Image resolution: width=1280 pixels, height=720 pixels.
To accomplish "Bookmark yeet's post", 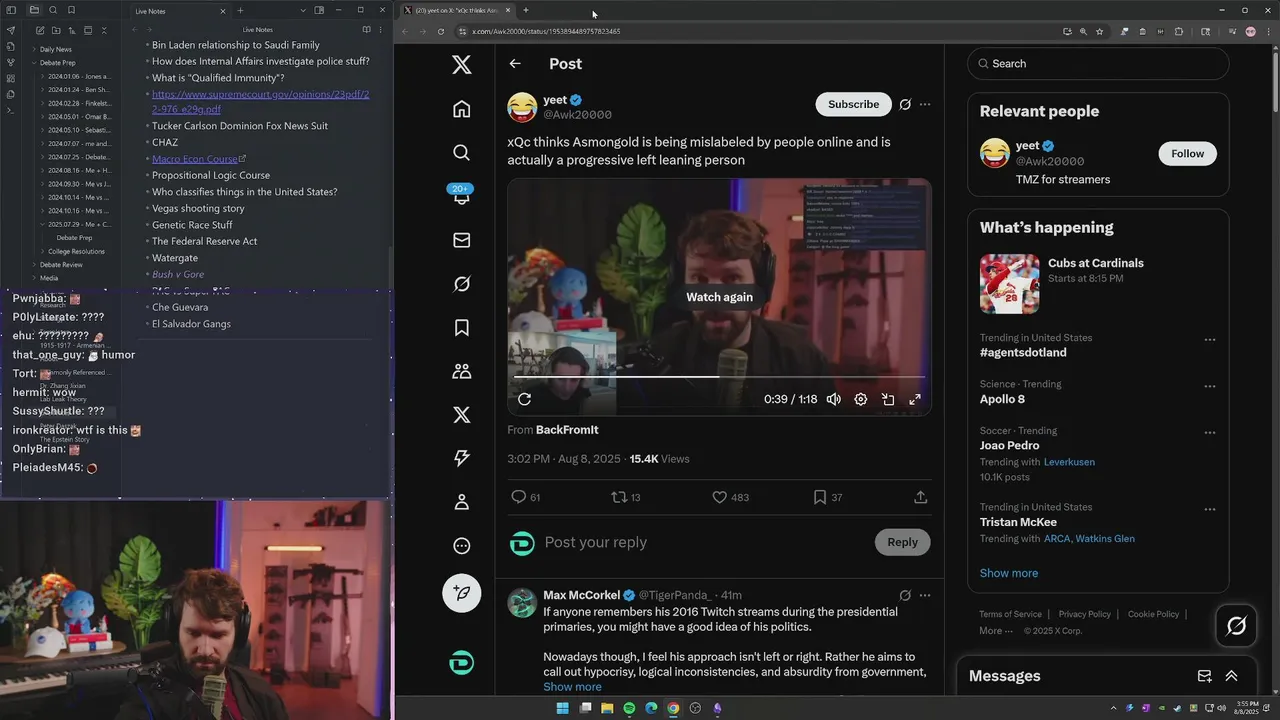I will pos(819,497).
